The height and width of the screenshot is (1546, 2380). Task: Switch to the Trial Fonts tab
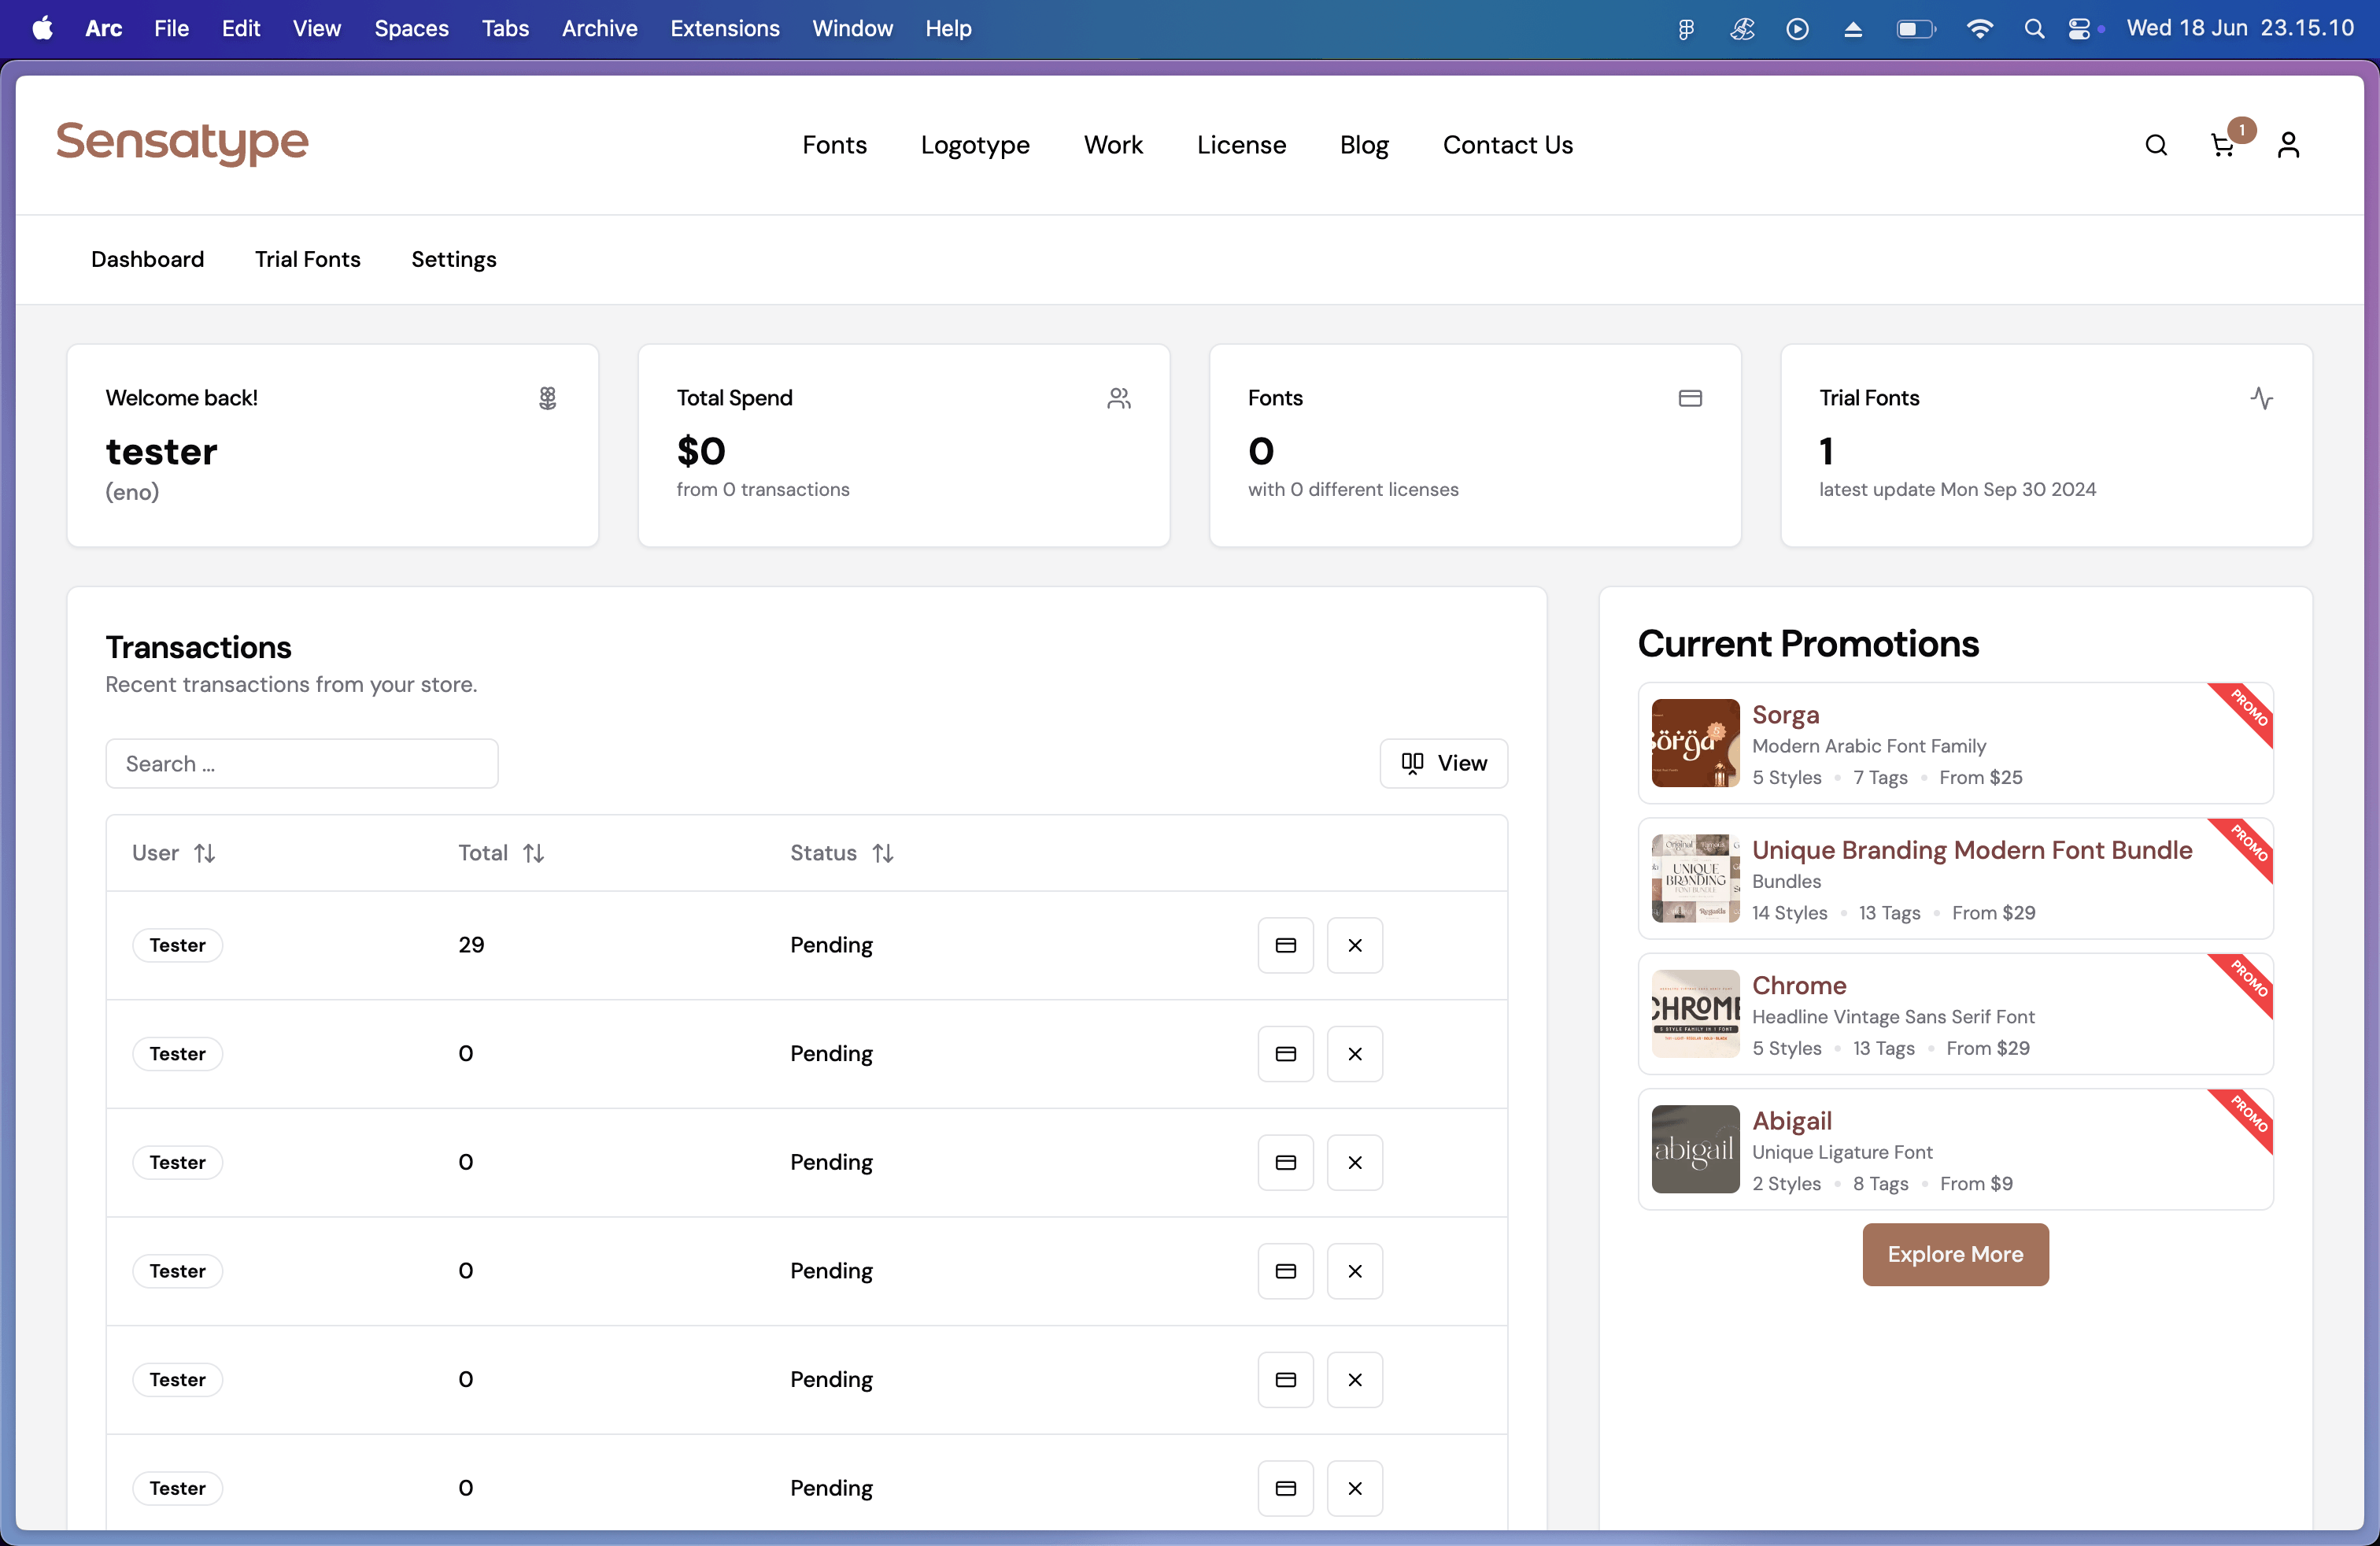tap(307, 259)
